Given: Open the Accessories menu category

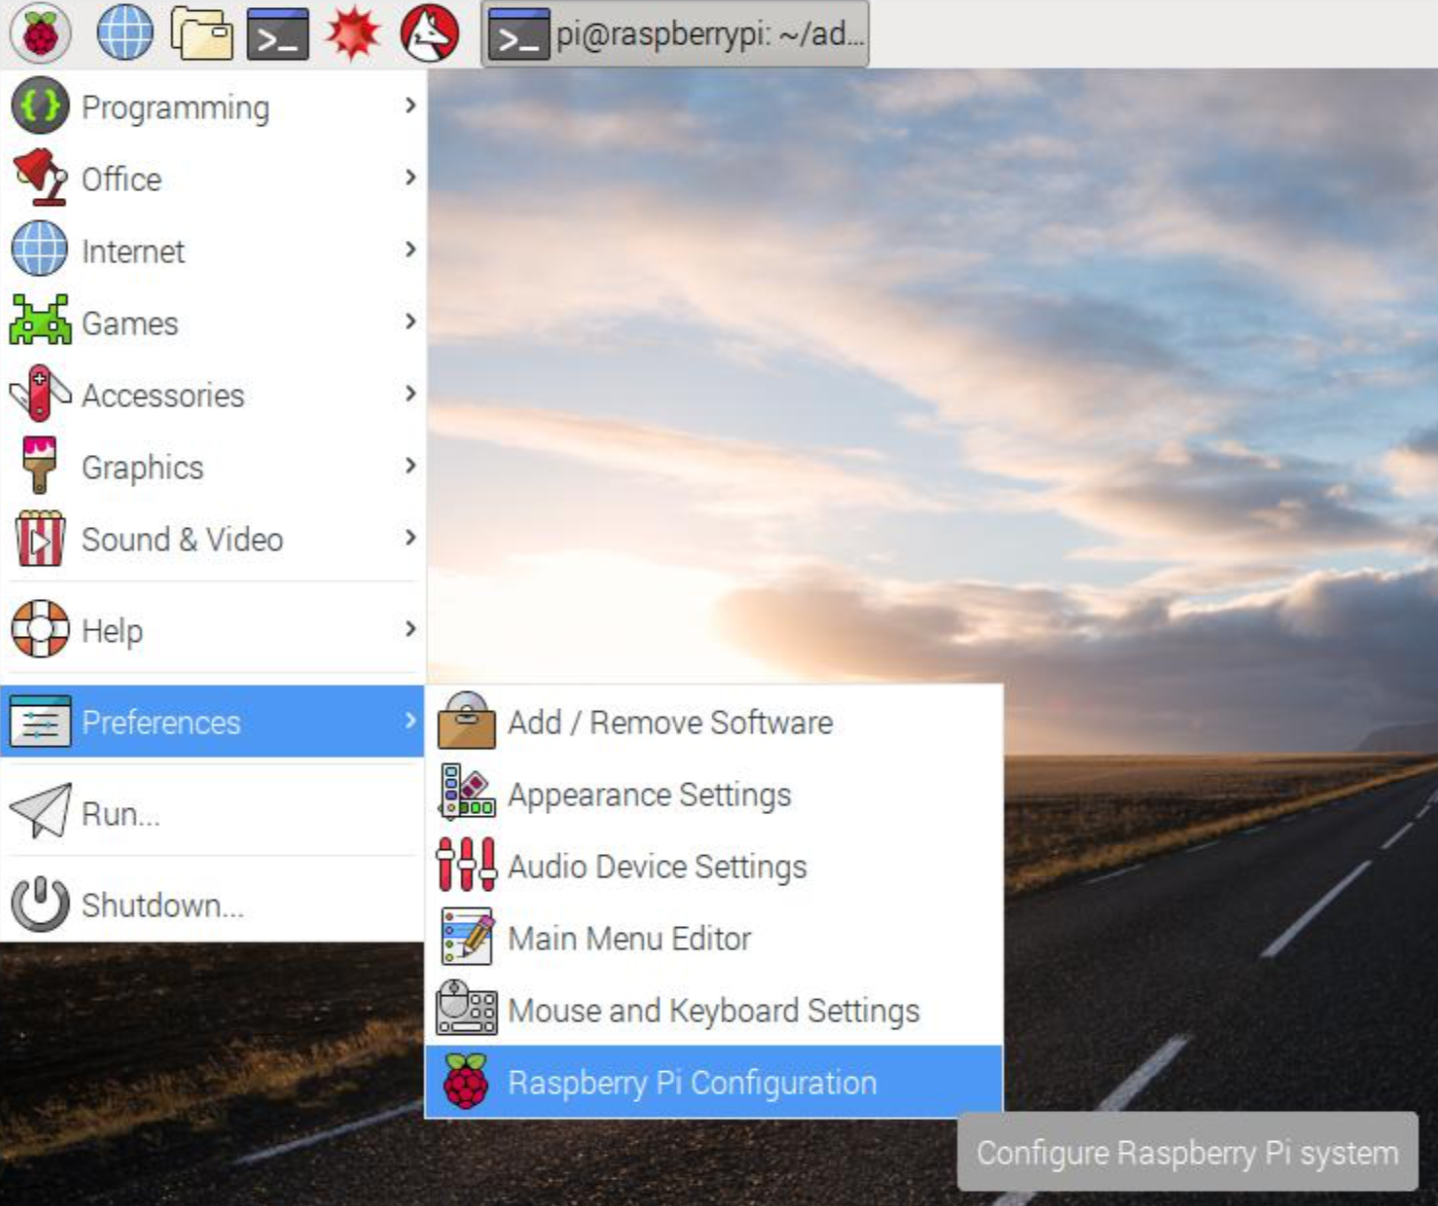Looking at the screenshot, I should 213,394.
